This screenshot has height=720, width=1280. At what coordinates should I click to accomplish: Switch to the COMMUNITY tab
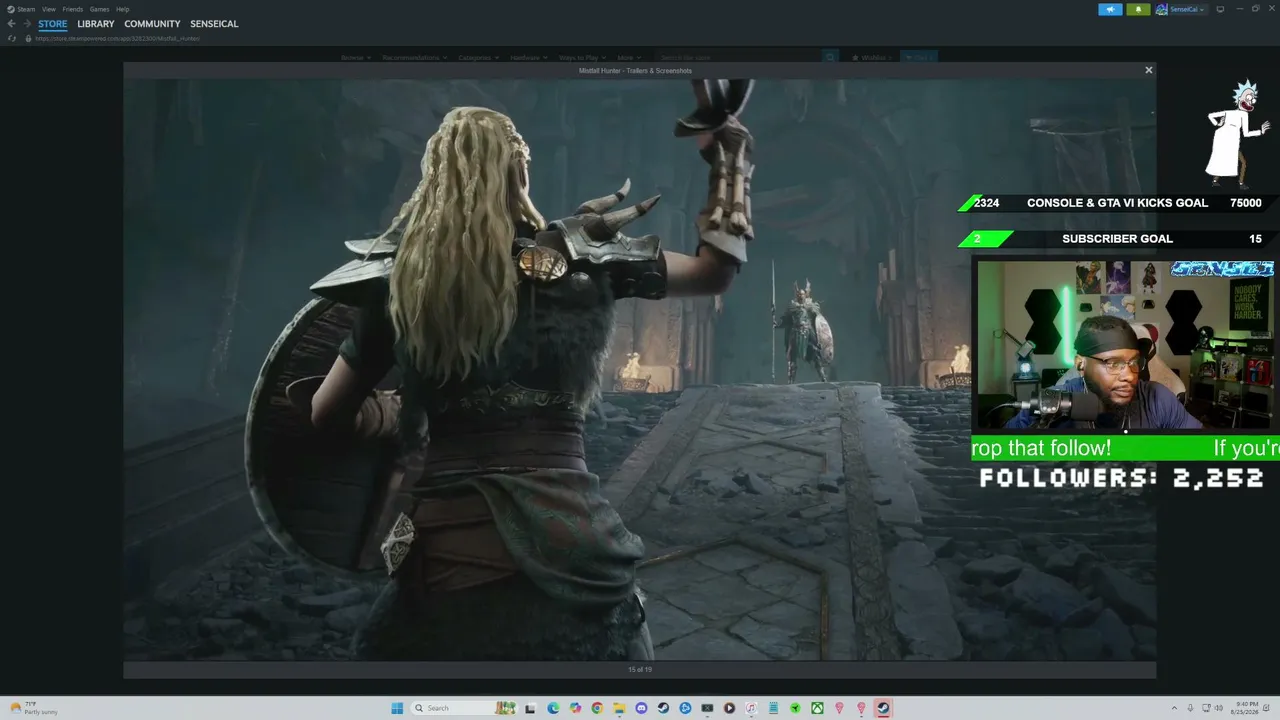click(152, 24)
